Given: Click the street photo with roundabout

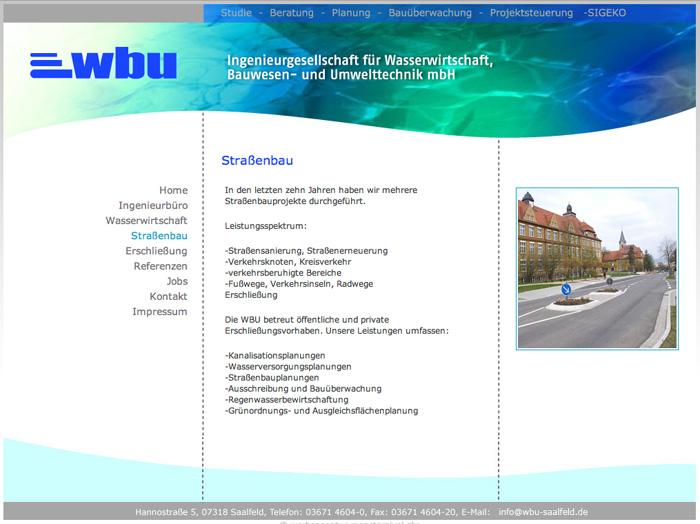Looking at the screenshot, I should pyautogui.click(x=596, y=268).
